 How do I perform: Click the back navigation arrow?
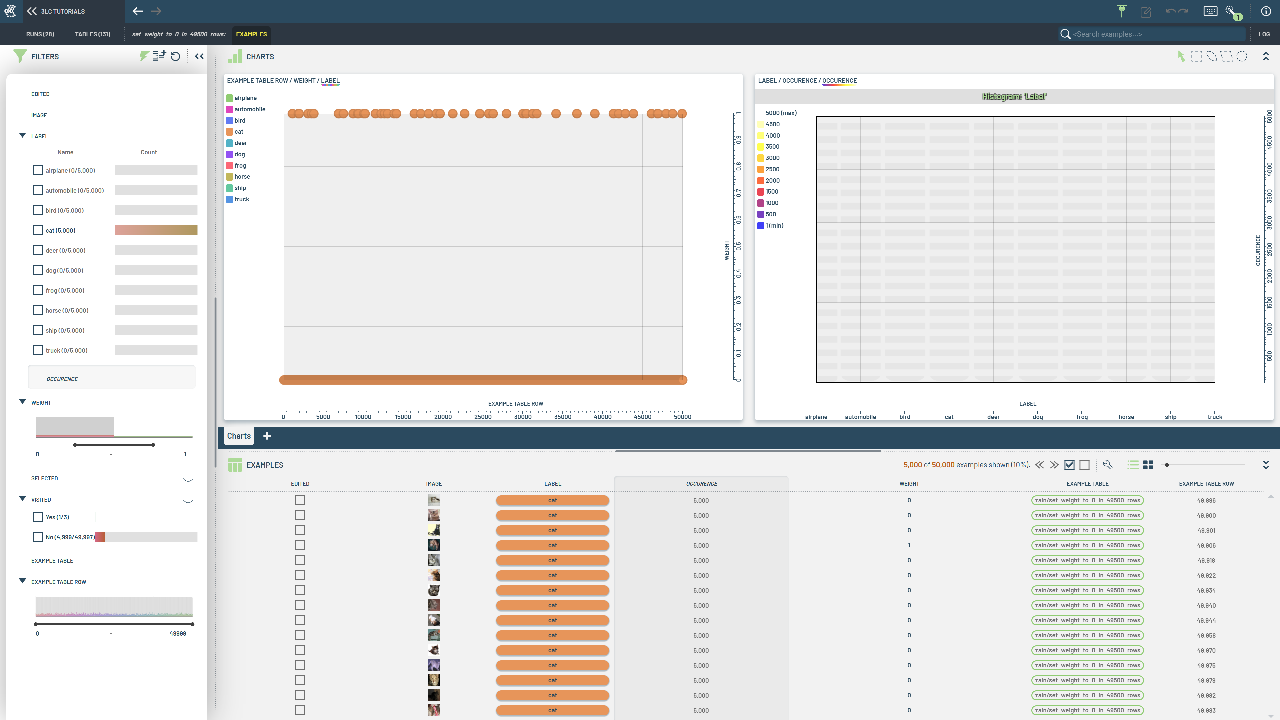point(138,11)
